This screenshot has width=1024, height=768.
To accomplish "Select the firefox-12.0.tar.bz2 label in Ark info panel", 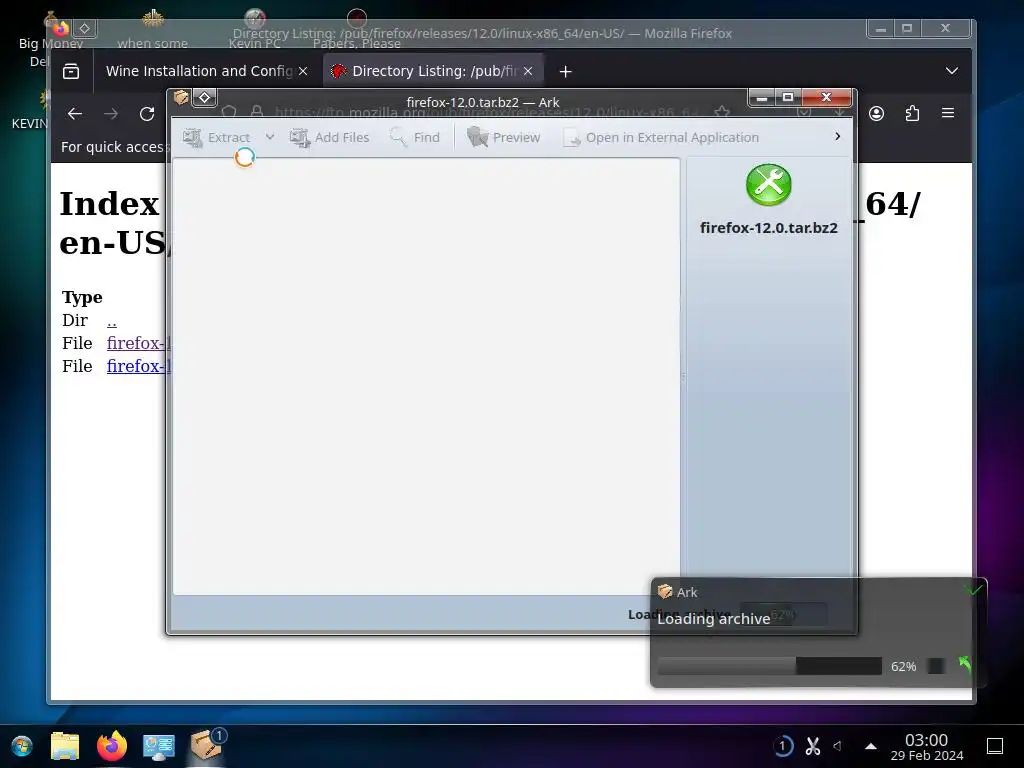I will coord(769,228).
